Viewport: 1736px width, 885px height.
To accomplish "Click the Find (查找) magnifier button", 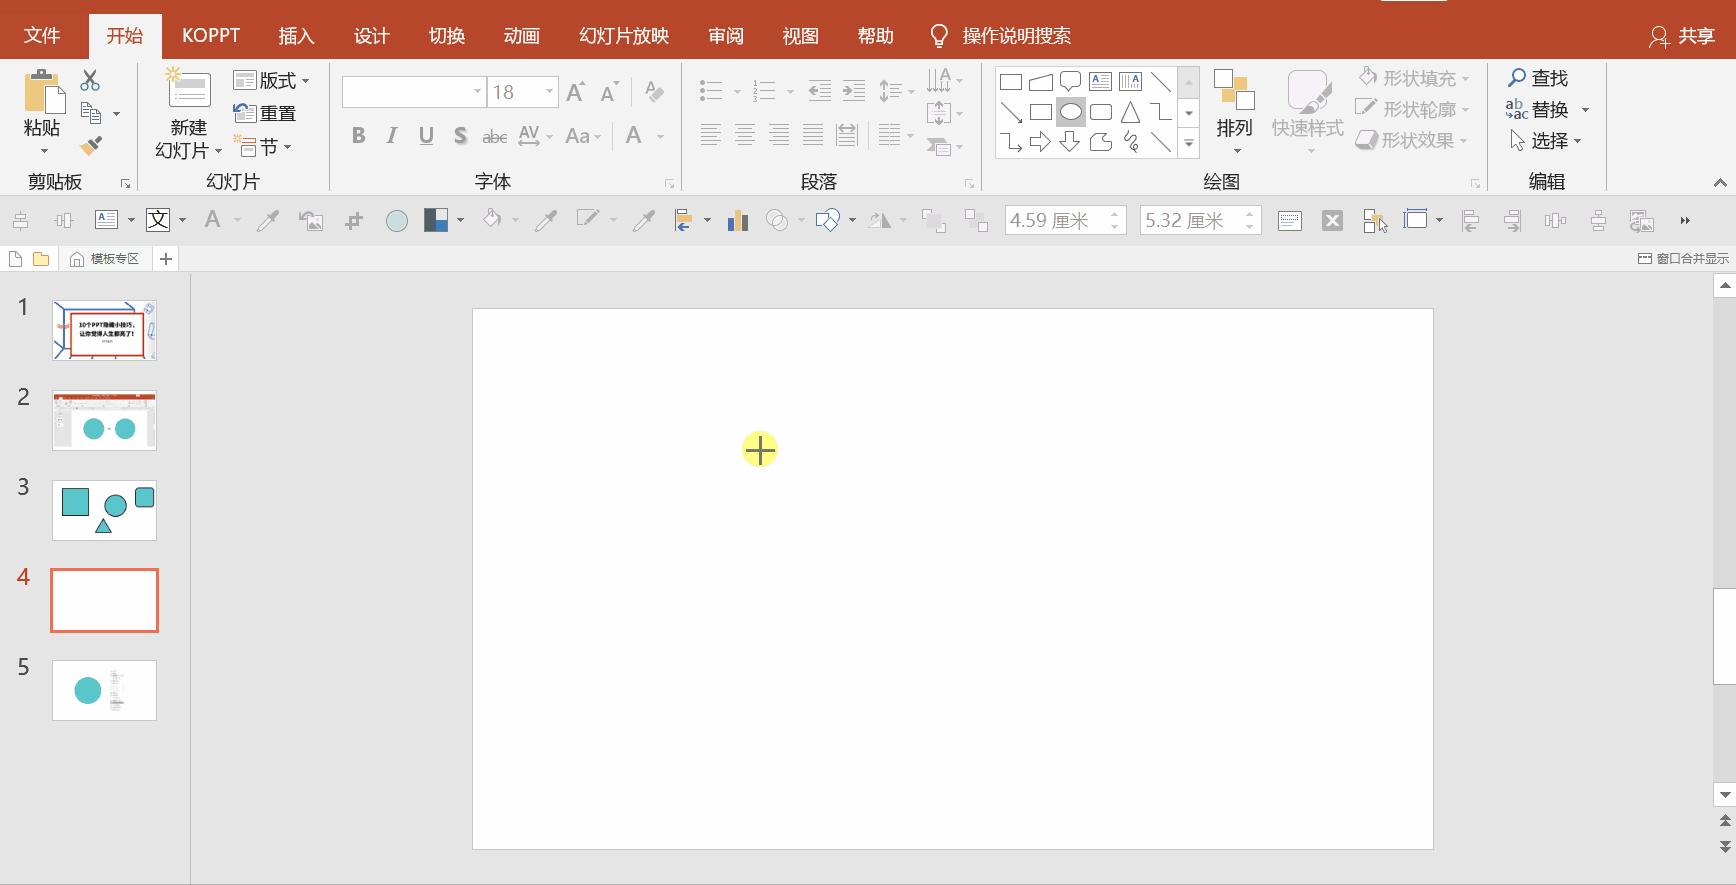I will 1538,78.
